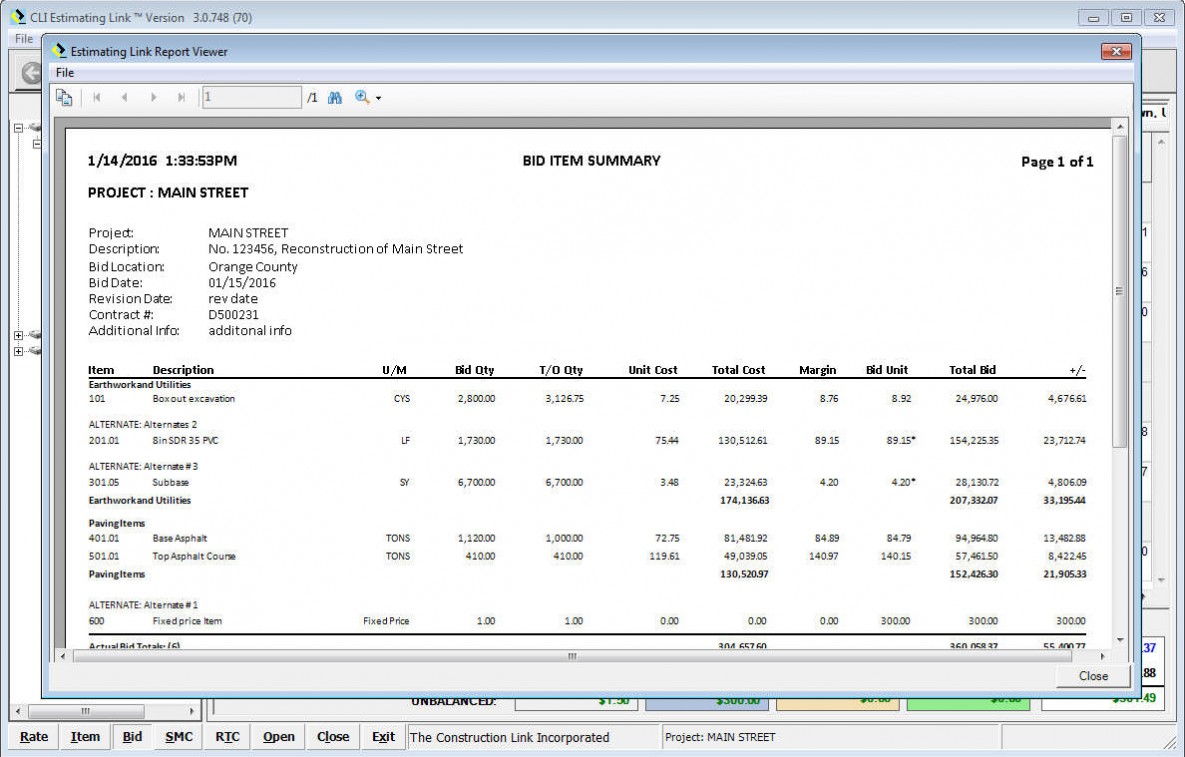Image resolution: width=1185 pixels, height=757 pixels.
Task: Click the 'Total Bid' column header
Action: coord(973,369)
